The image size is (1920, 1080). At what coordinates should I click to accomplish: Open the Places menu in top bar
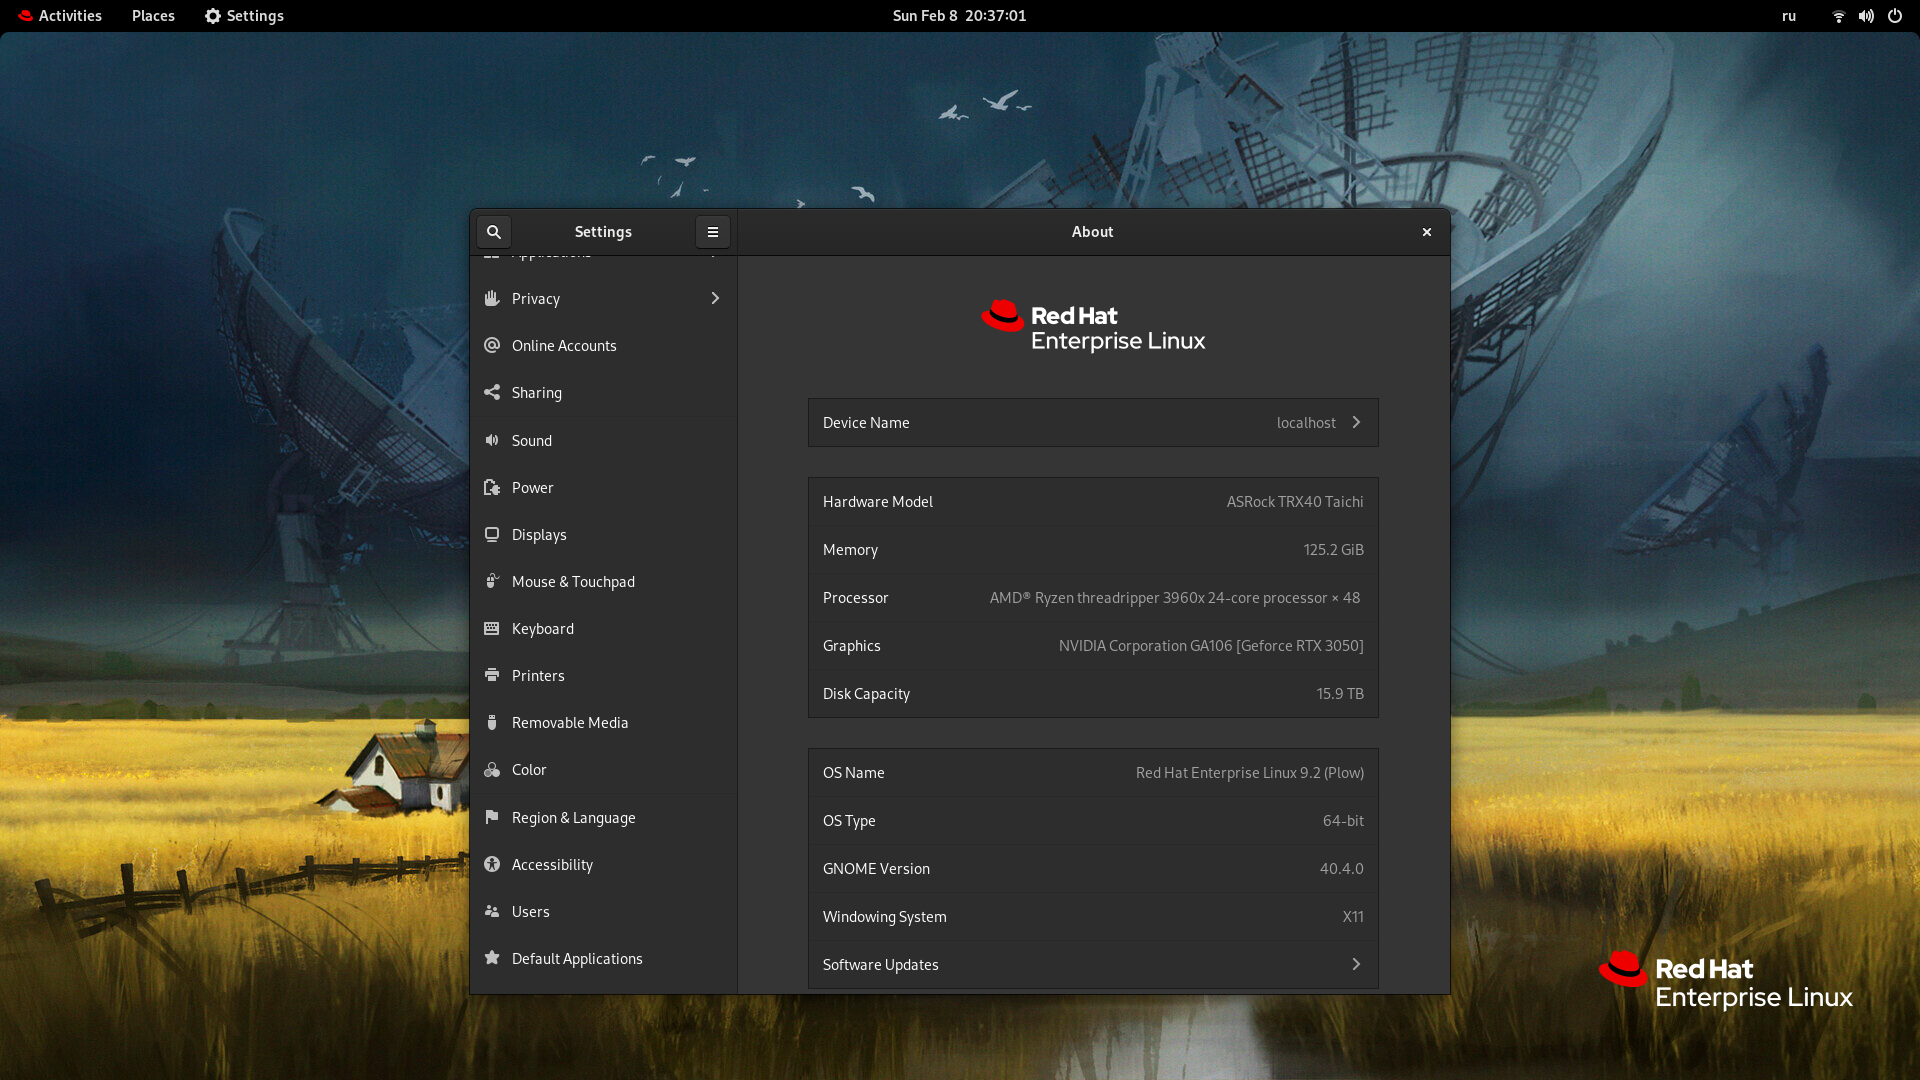tap(153, 16)
